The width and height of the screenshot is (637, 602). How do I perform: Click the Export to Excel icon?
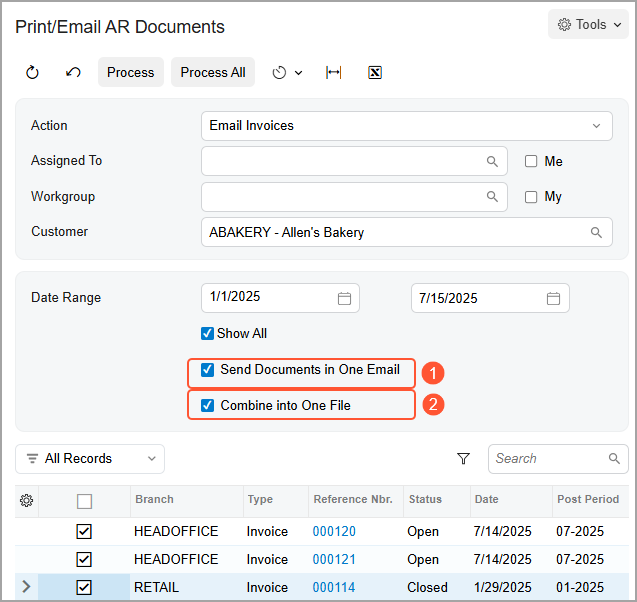(375, 72)
